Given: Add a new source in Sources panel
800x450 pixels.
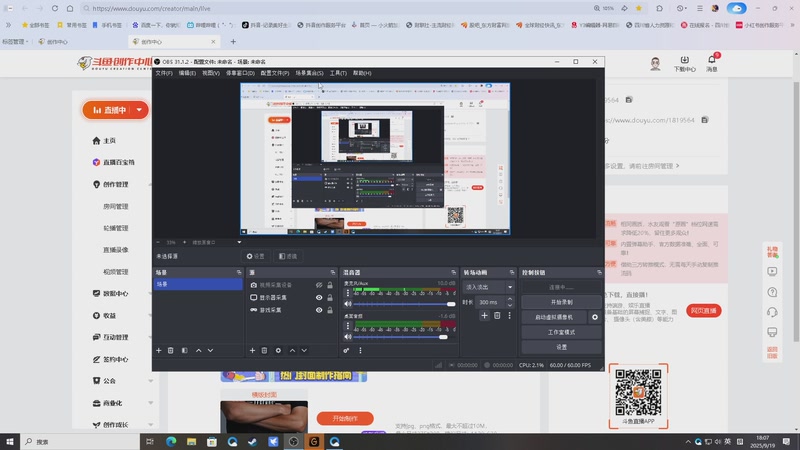Looking at the screenshot, I should tap(252, 351).
